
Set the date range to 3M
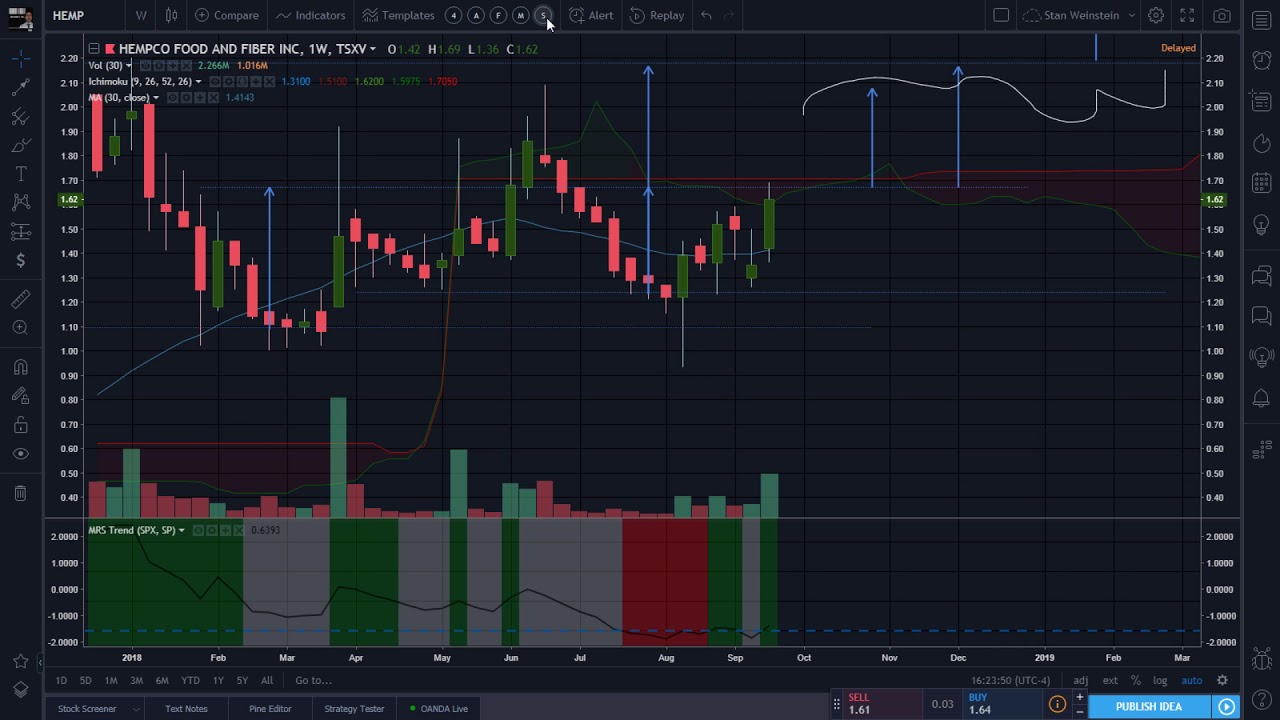click(136, 681)
